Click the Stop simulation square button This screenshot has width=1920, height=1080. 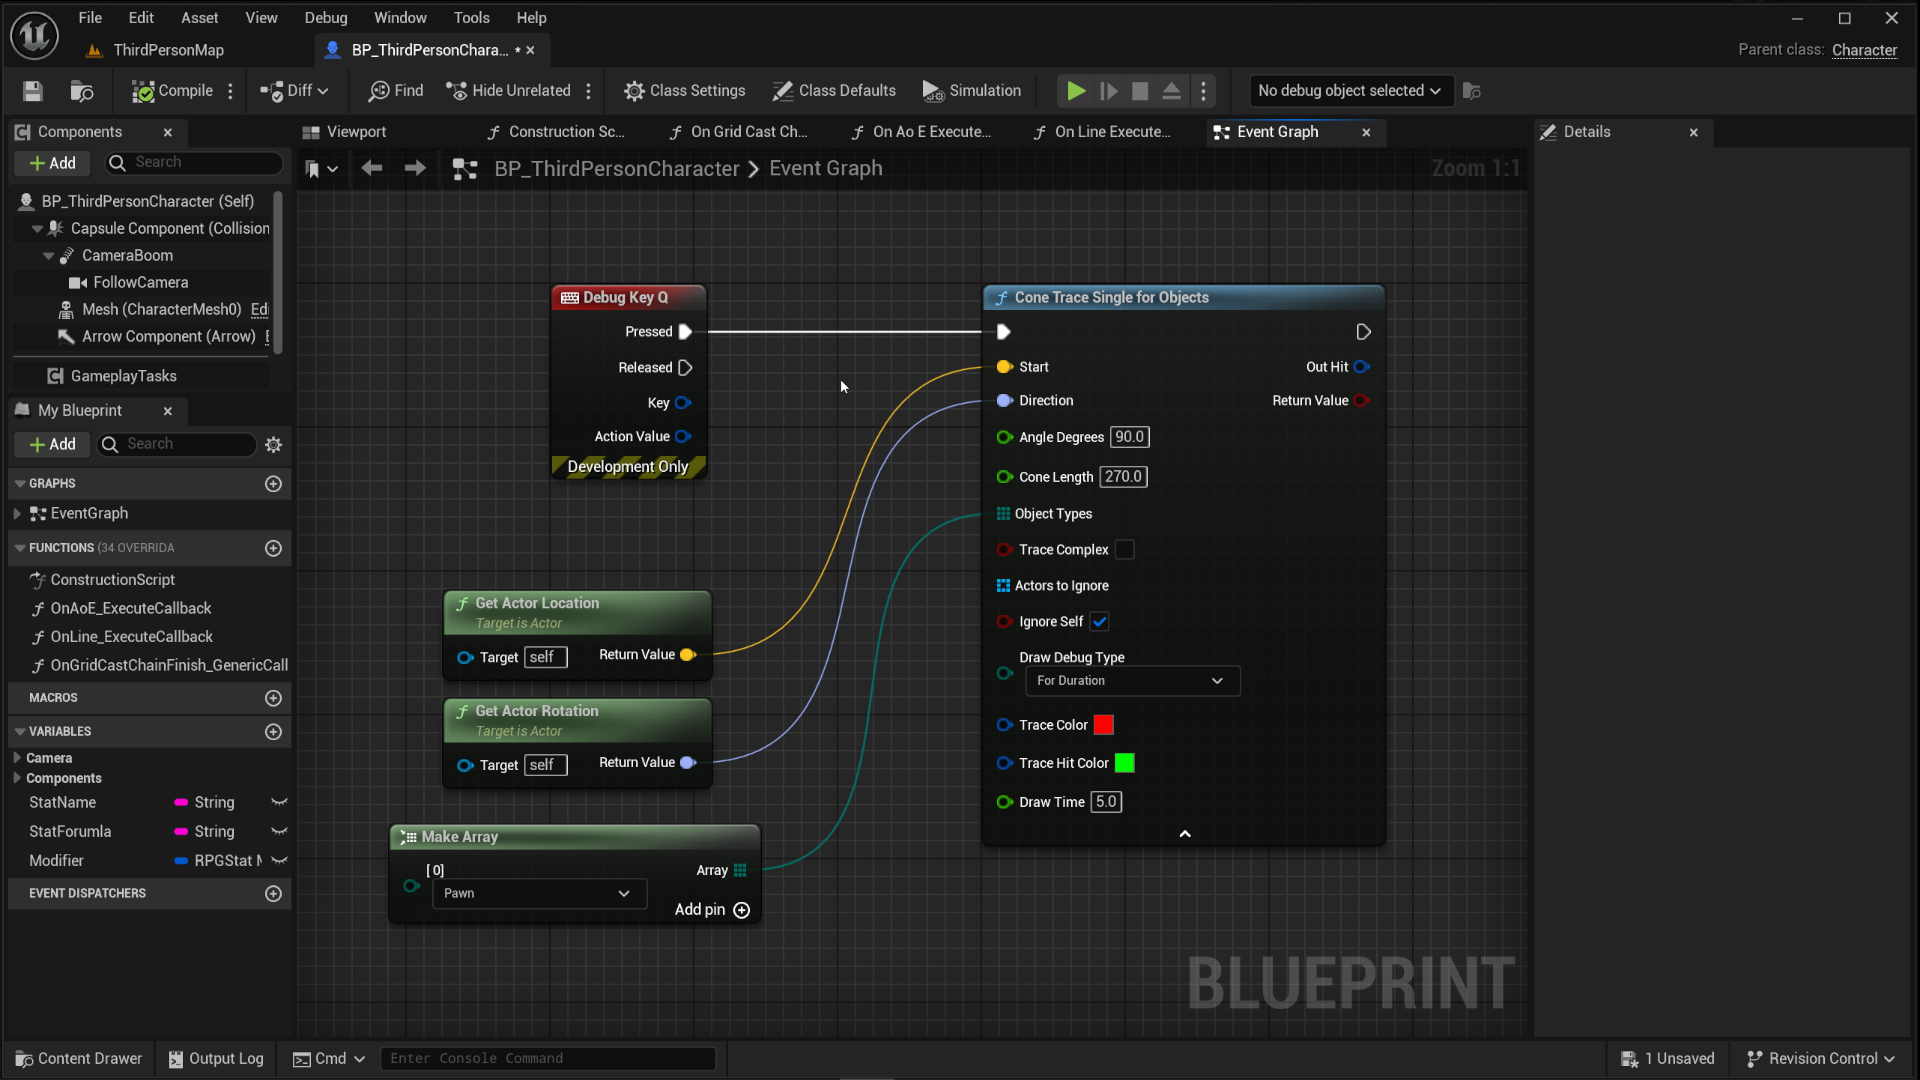tap(1140, 91)
